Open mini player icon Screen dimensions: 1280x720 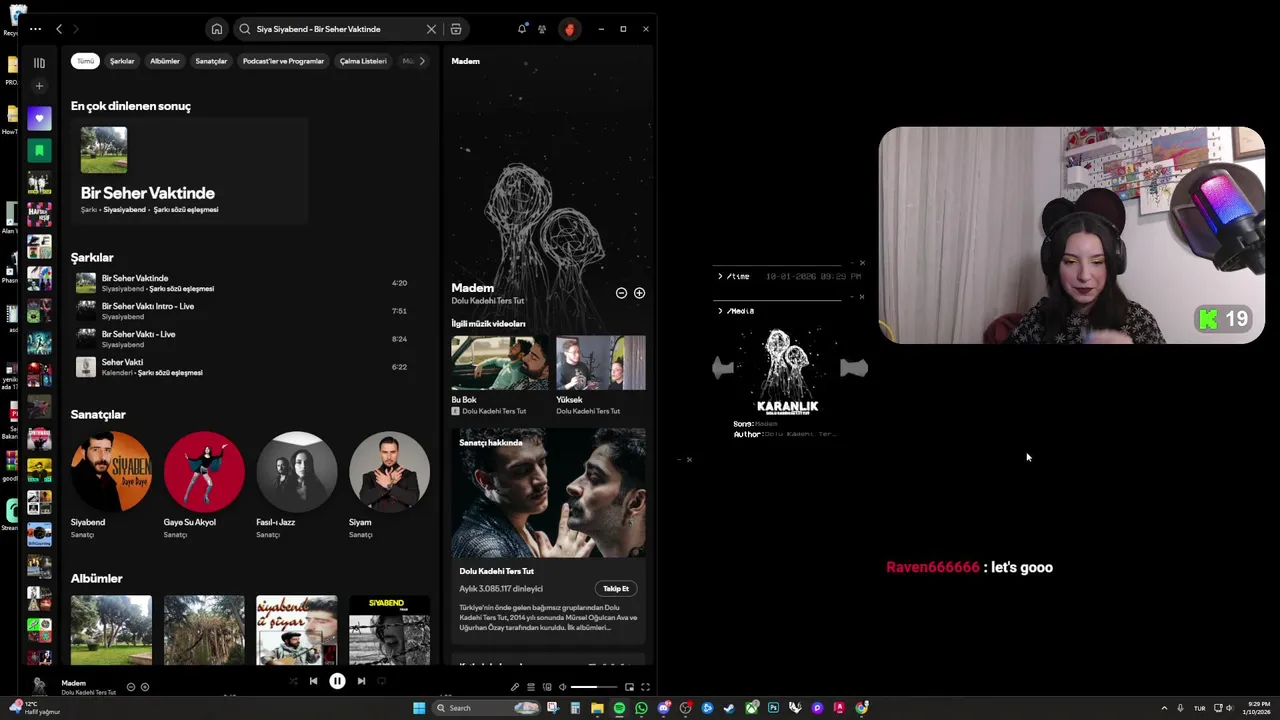pos(629,687)
